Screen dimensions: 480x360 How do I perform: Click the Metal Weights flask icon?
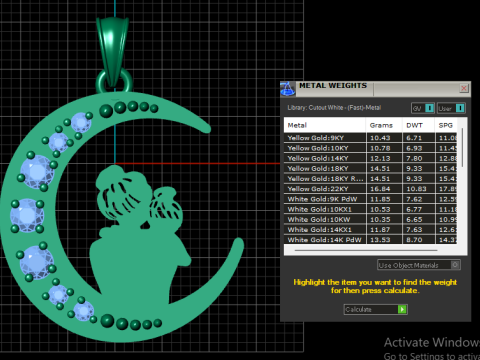tap(287, 89)
